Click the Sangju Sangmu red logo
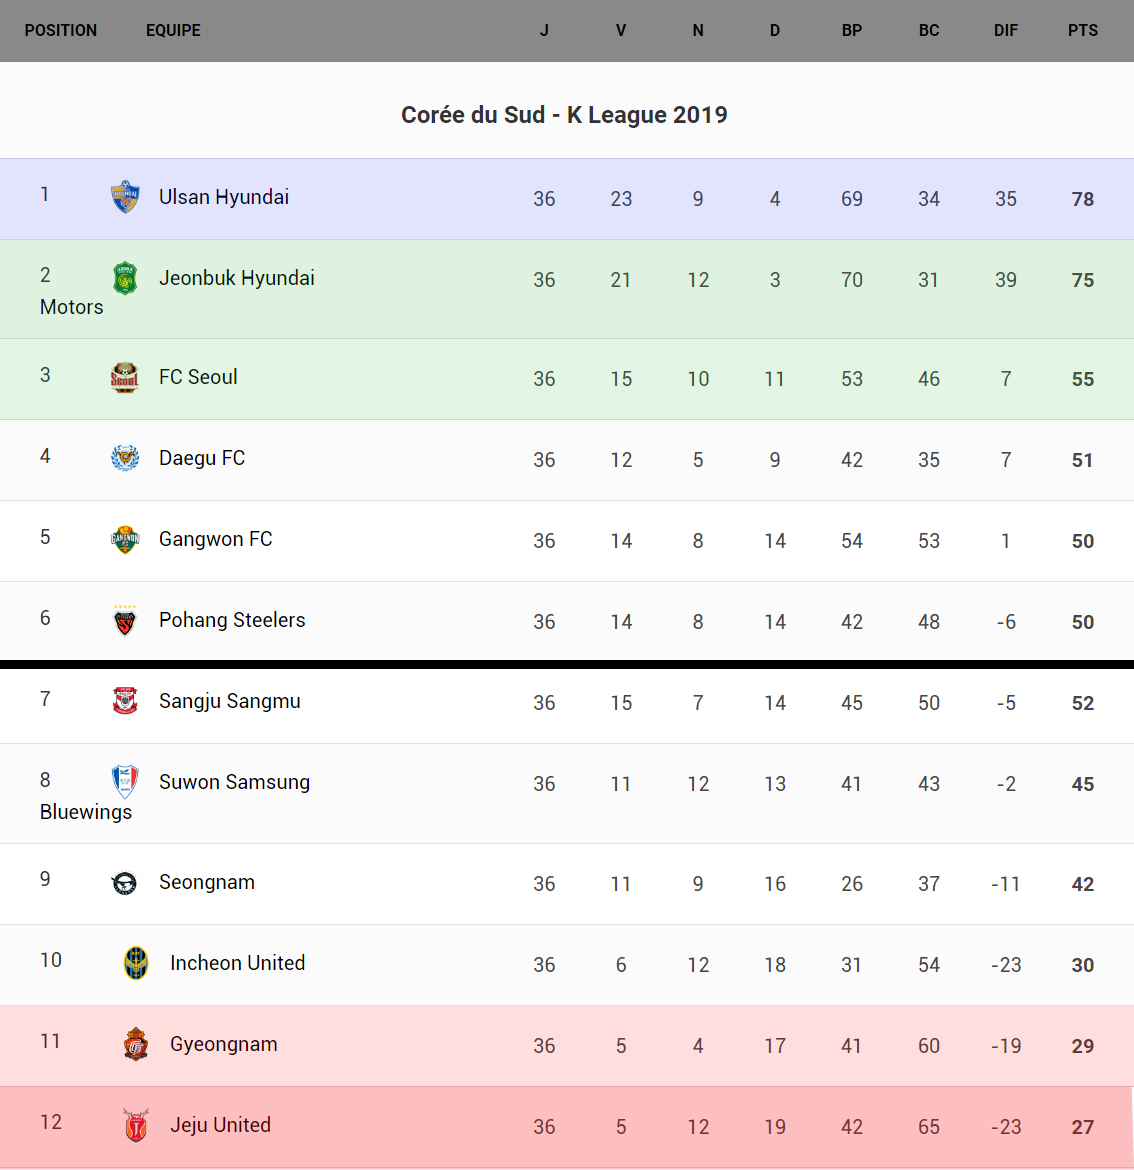 click(125, 701)
